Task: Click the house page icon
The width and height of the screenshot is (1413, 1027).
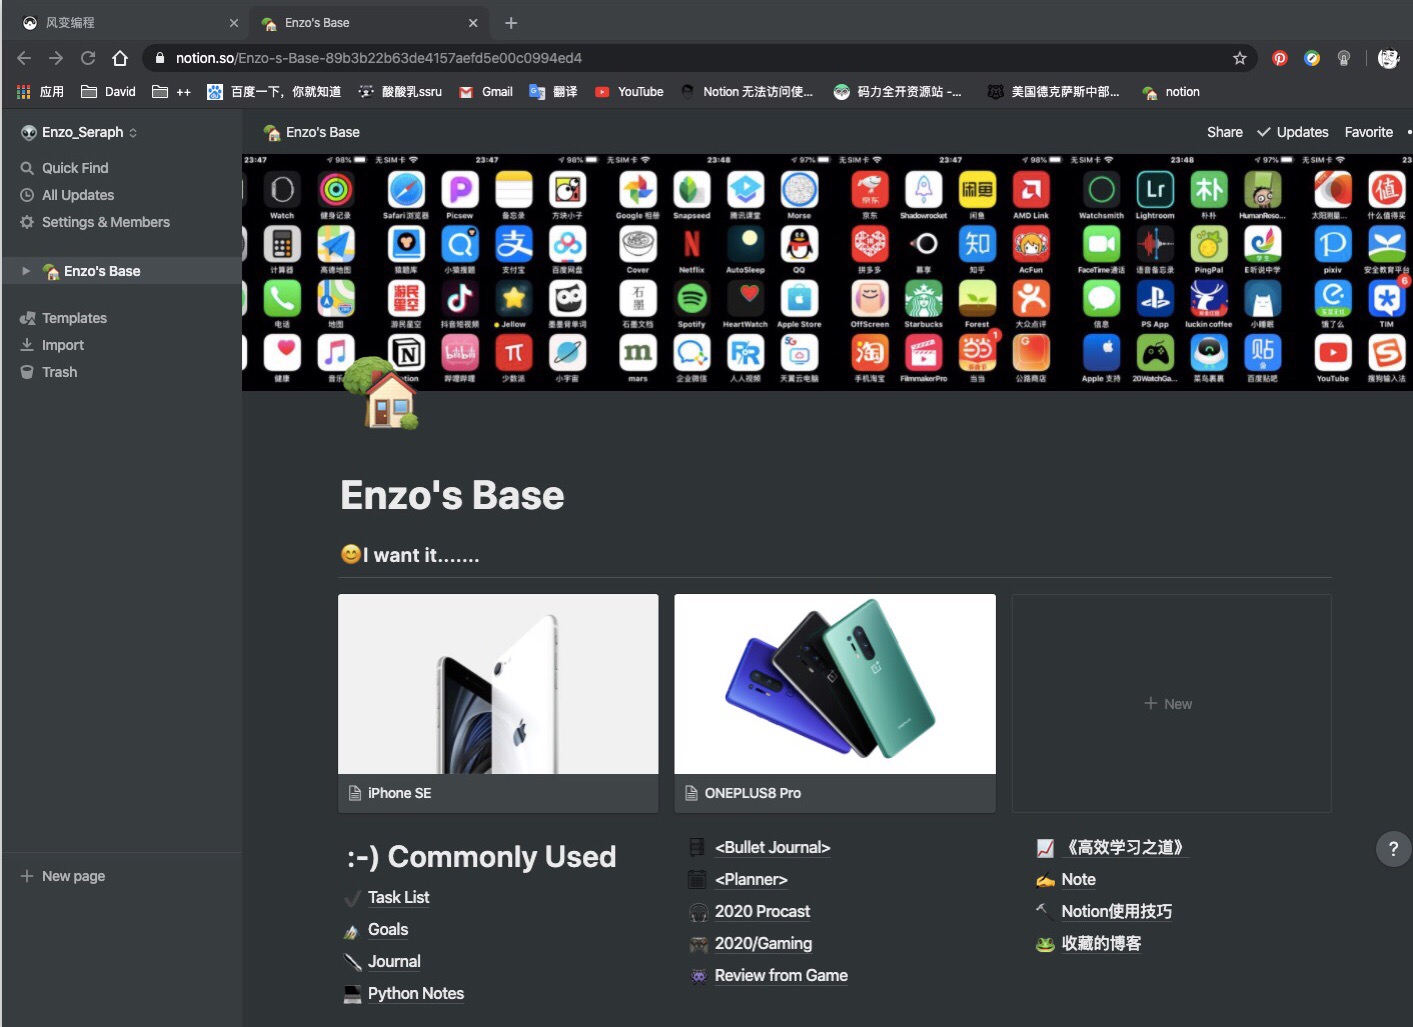Action: [381, 393]
